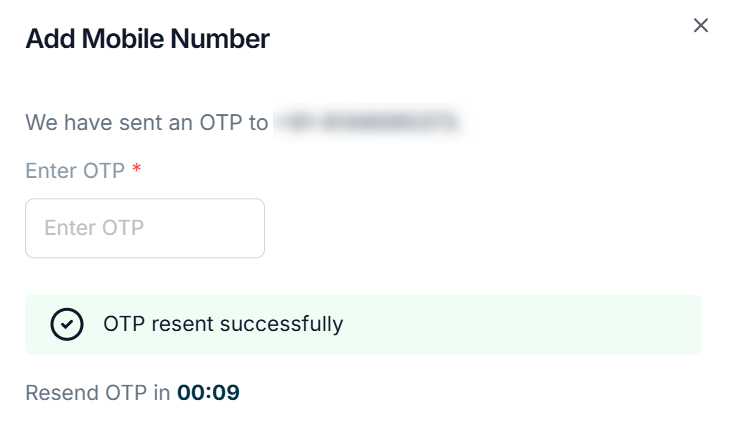Viewport: 733px width, 436px height.
Task: Click the 00:09 countdown timer
Action: [208, 392]
